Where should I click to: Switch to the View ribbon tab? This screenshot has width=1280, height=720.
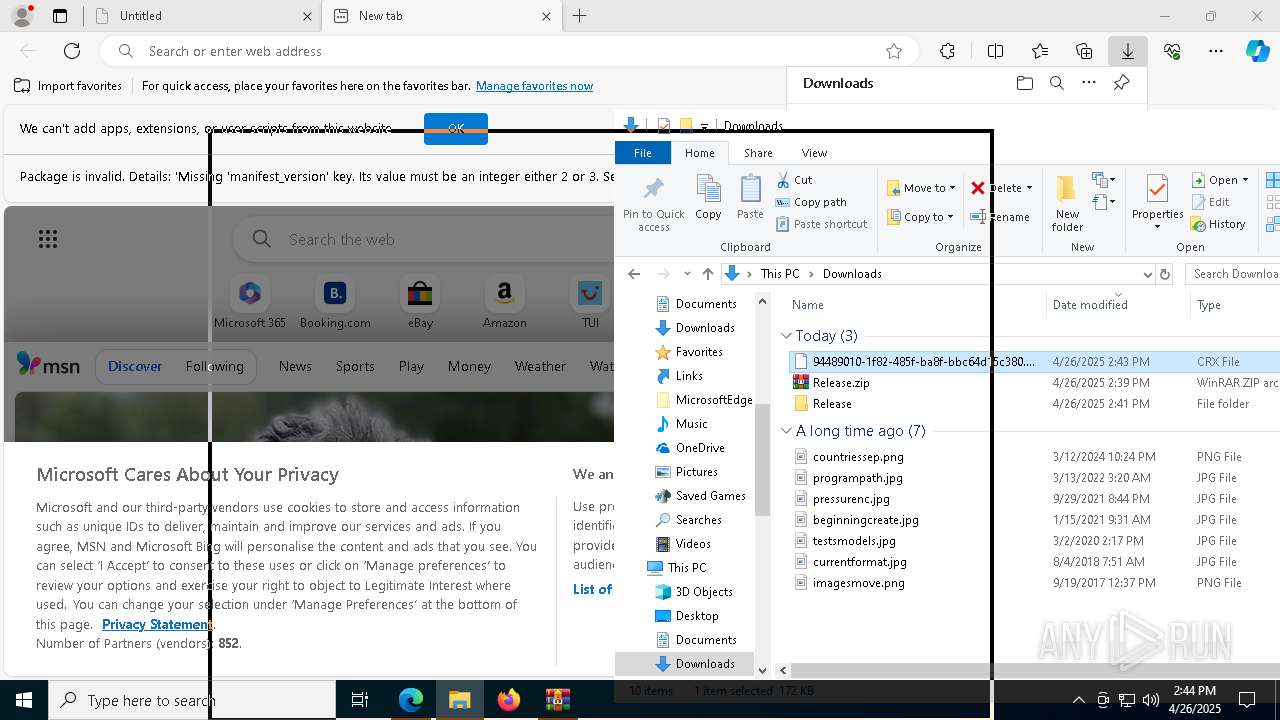coord(814,153)
